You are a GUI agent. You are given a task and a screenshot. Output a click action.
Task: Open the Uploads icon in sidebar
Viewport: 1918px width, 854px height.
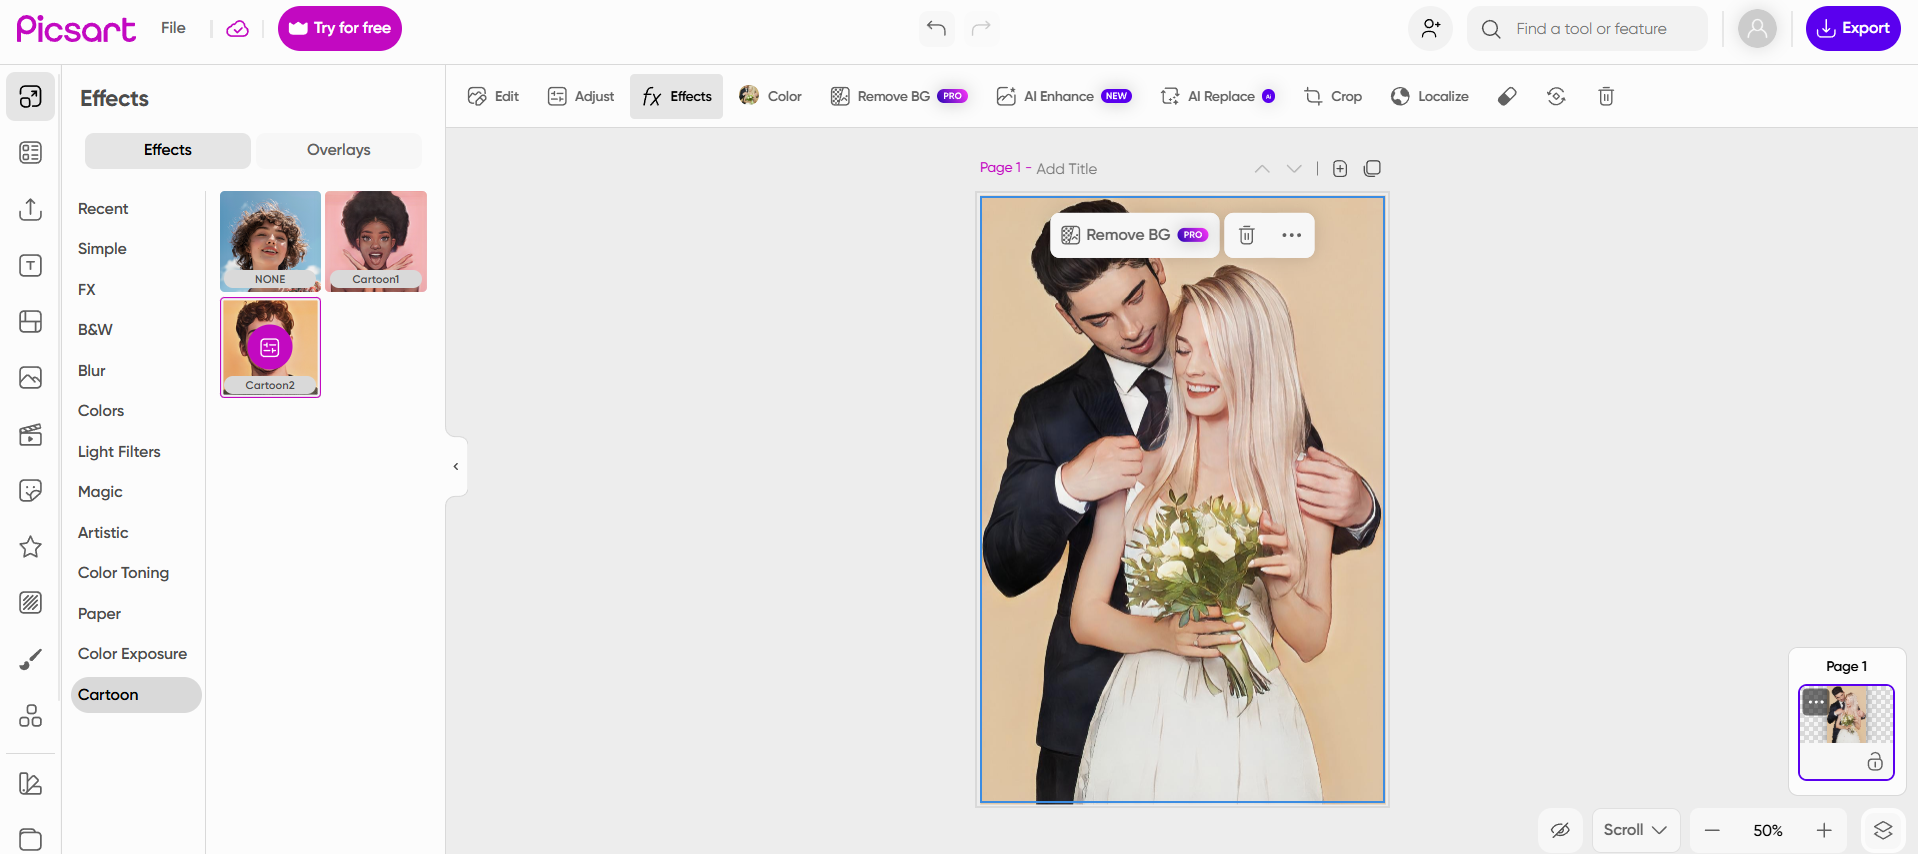pyautogui.click(x=31, y=209)
